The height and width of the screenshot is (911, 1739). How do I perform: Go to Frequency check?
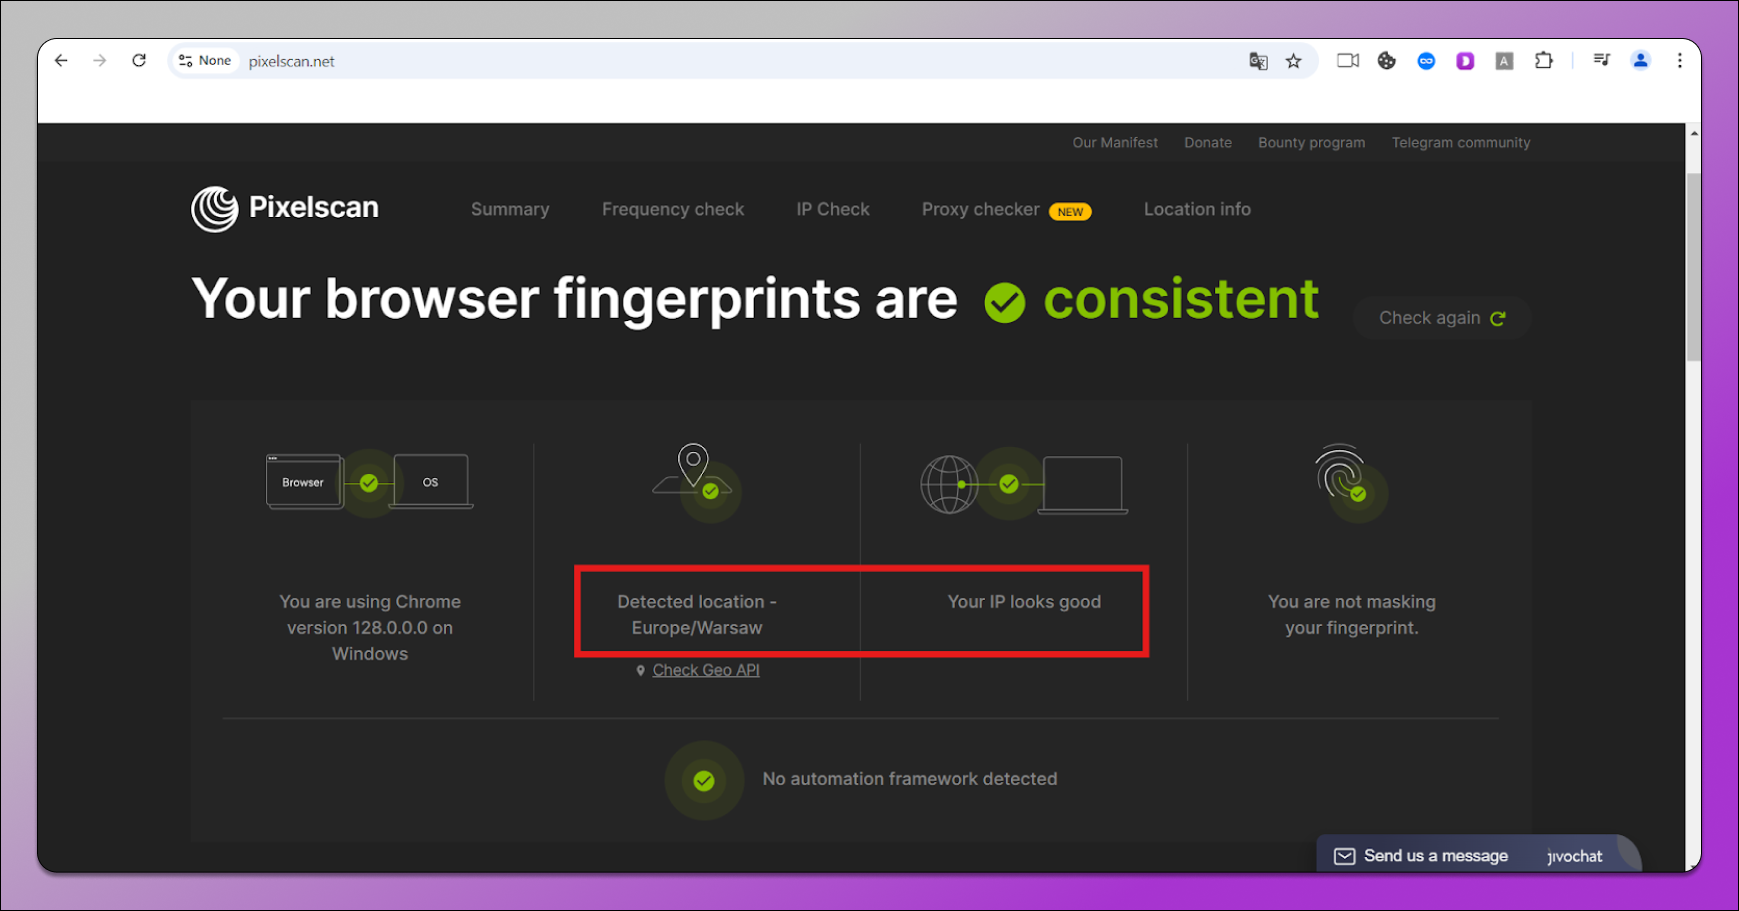[673, 209]
